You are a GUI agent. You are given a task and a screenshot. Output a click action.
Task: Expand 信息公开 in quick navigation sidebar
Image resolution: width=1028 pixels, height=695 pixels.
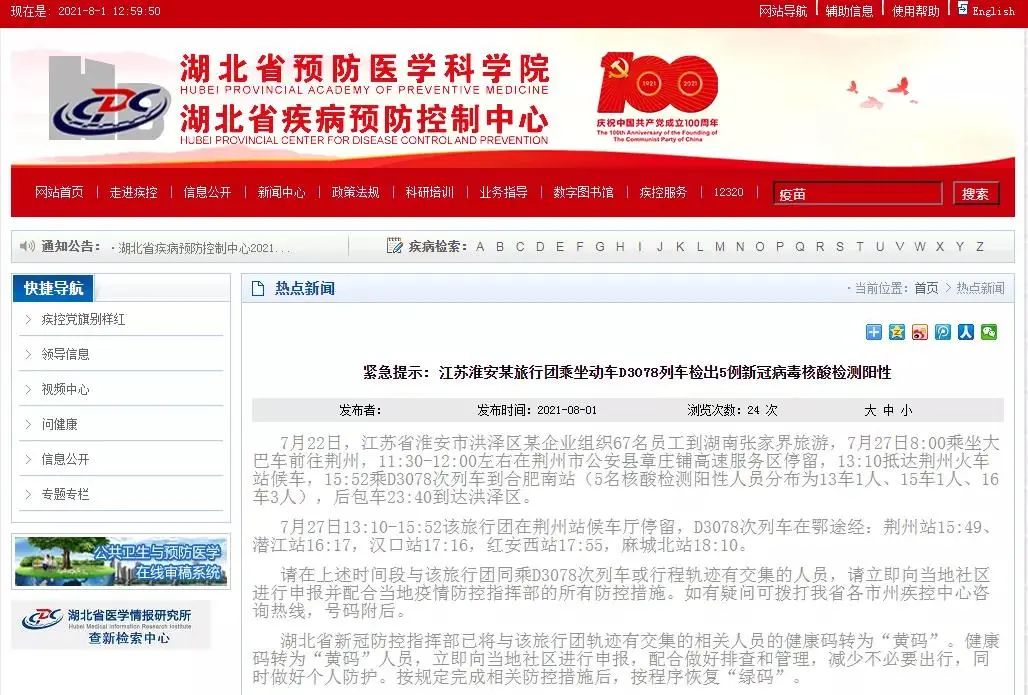coord(121,459)
